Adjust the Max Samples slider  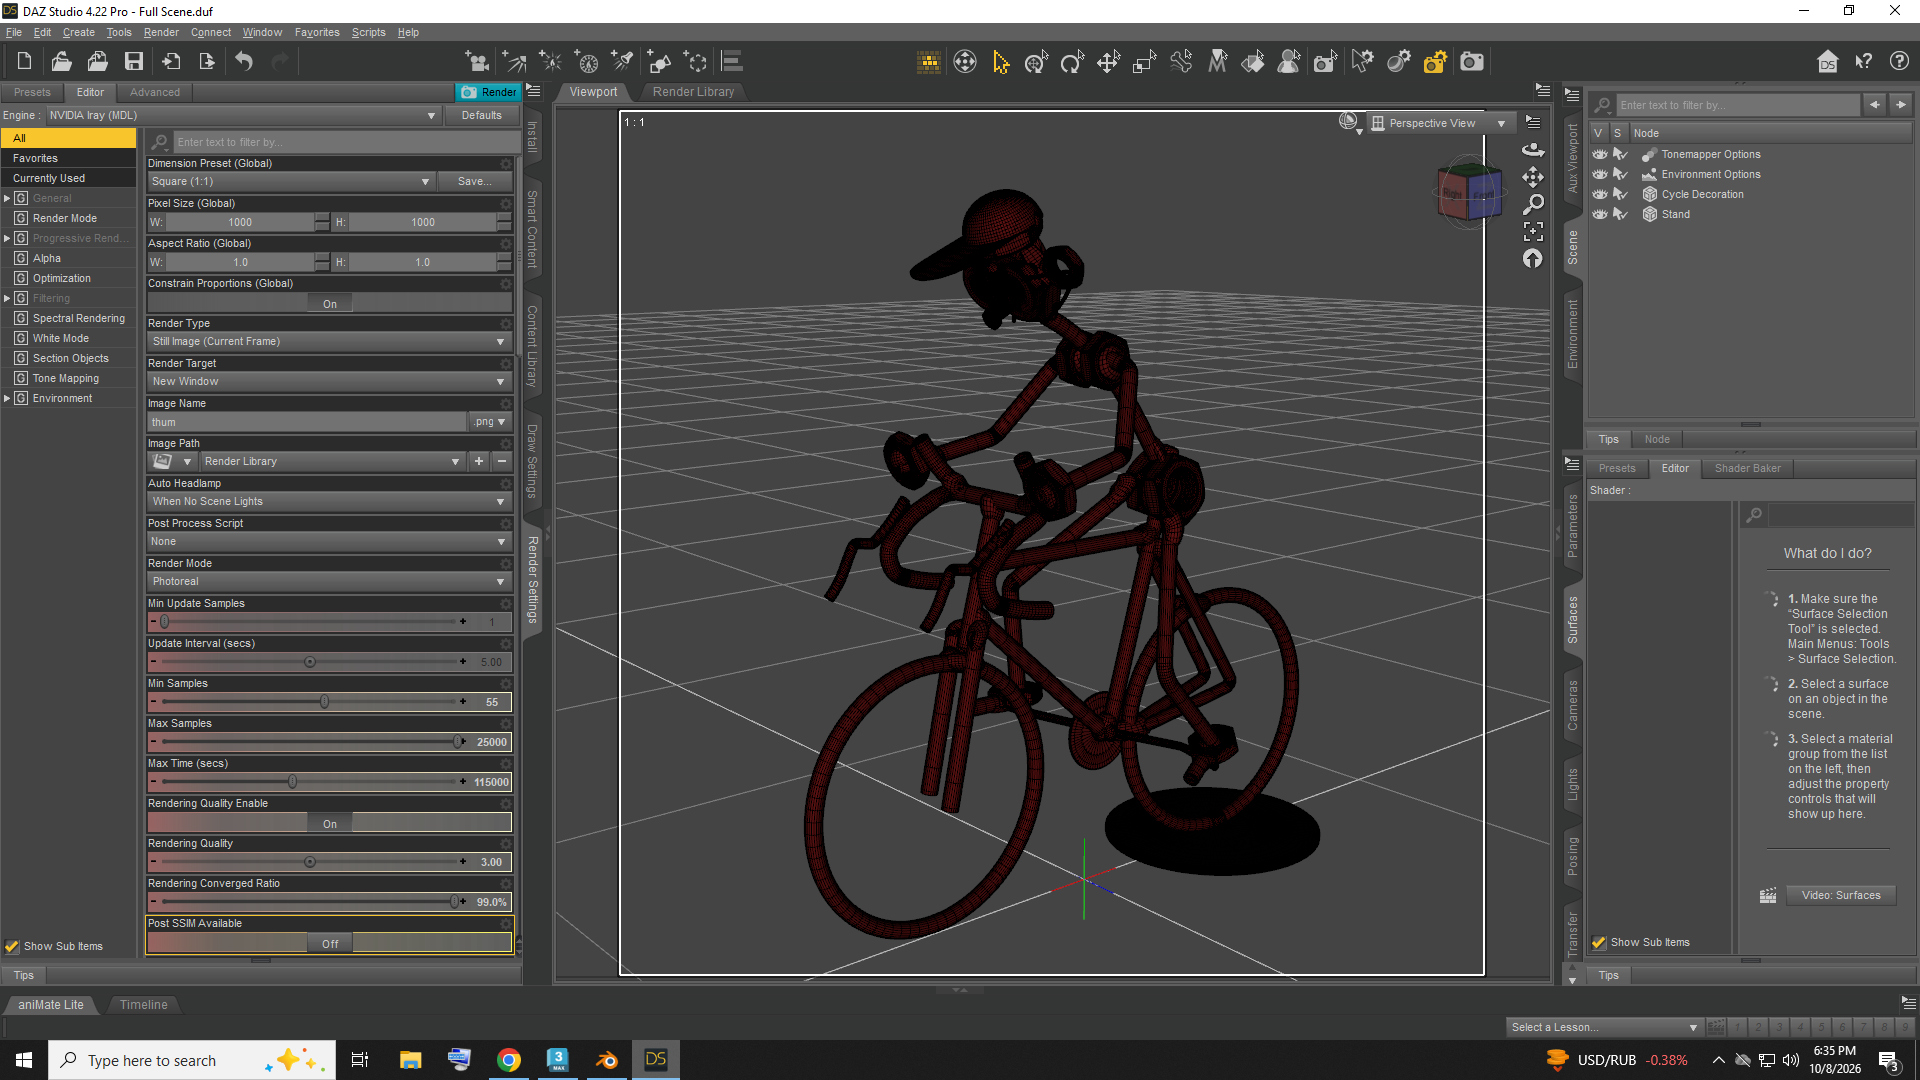310,742
